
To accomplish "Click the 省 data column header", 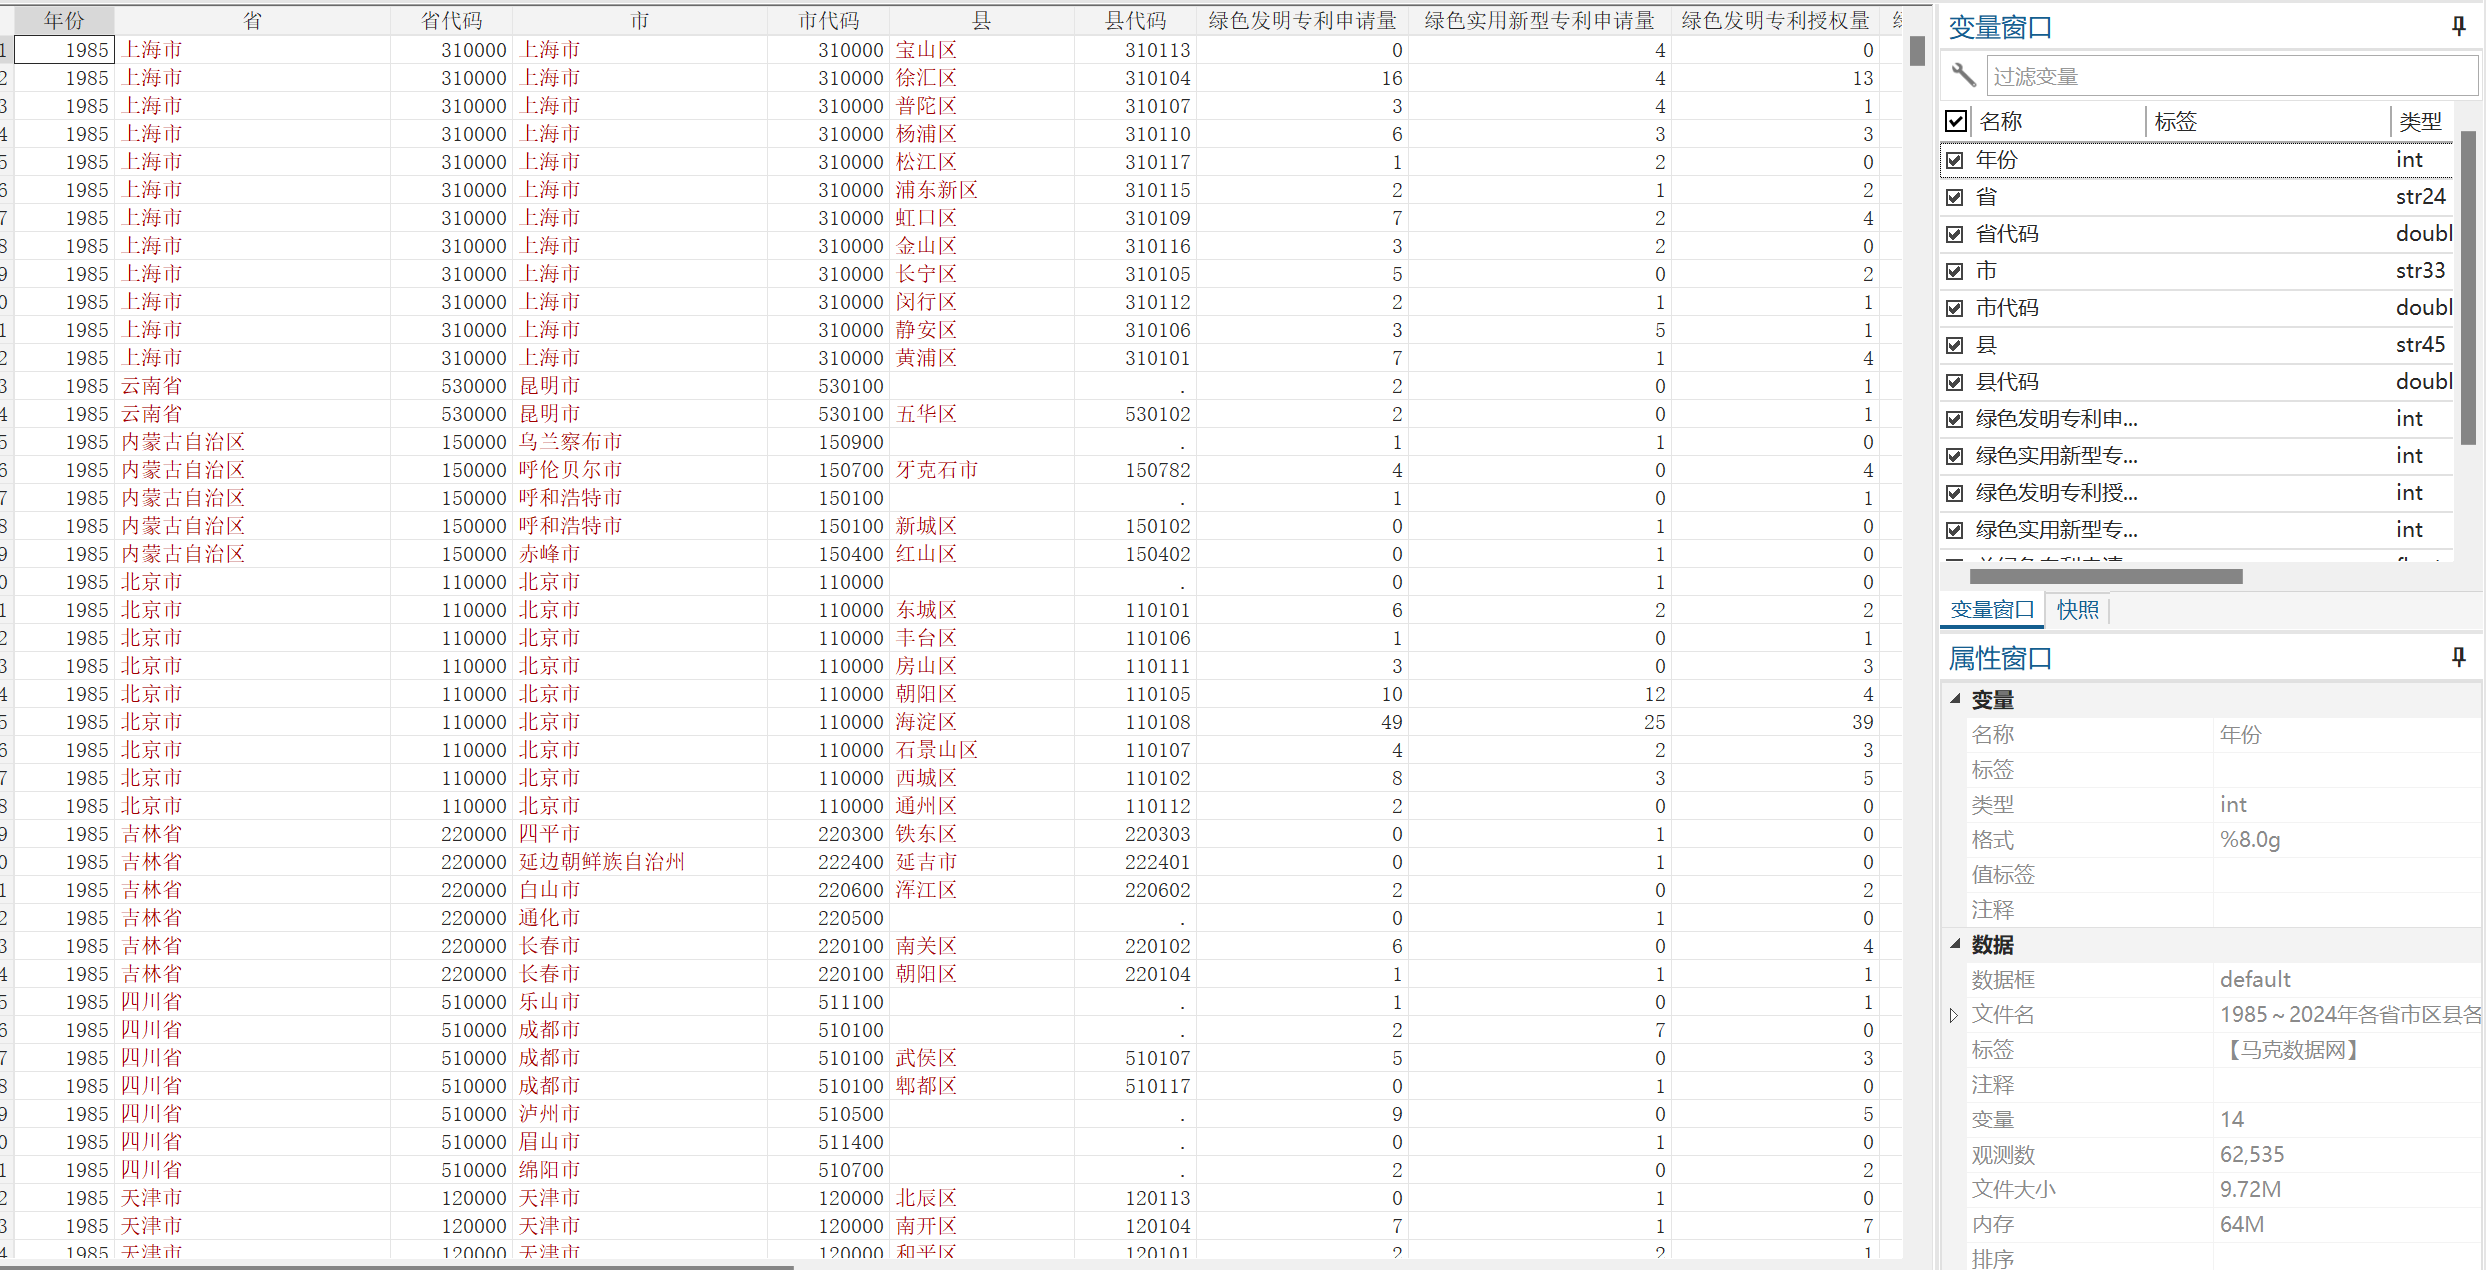I will 252,20.
